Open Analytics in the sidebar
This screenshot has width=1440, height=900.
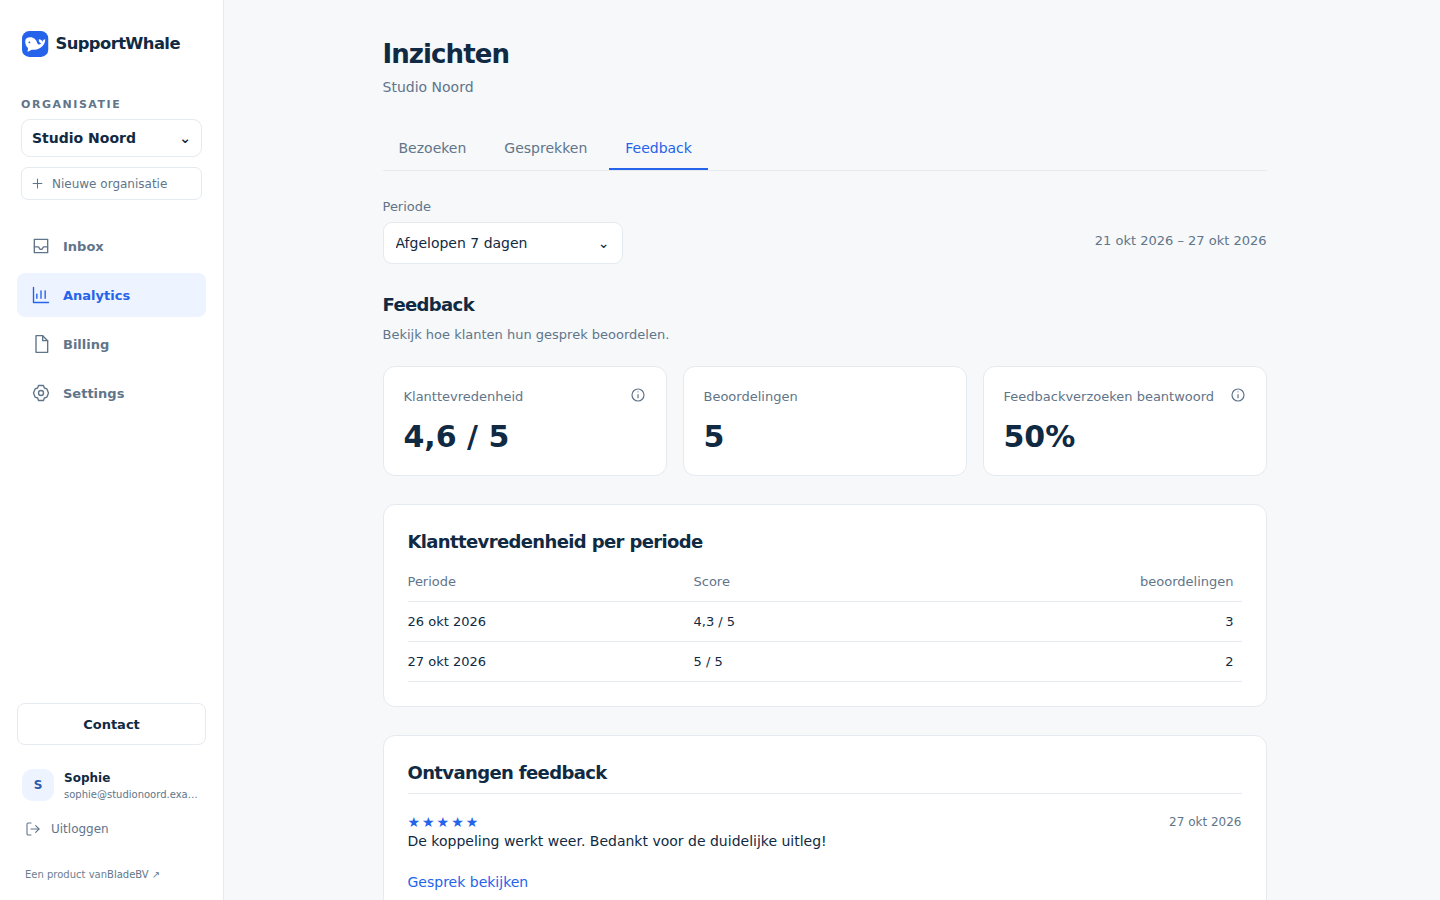tap(111, 295)
